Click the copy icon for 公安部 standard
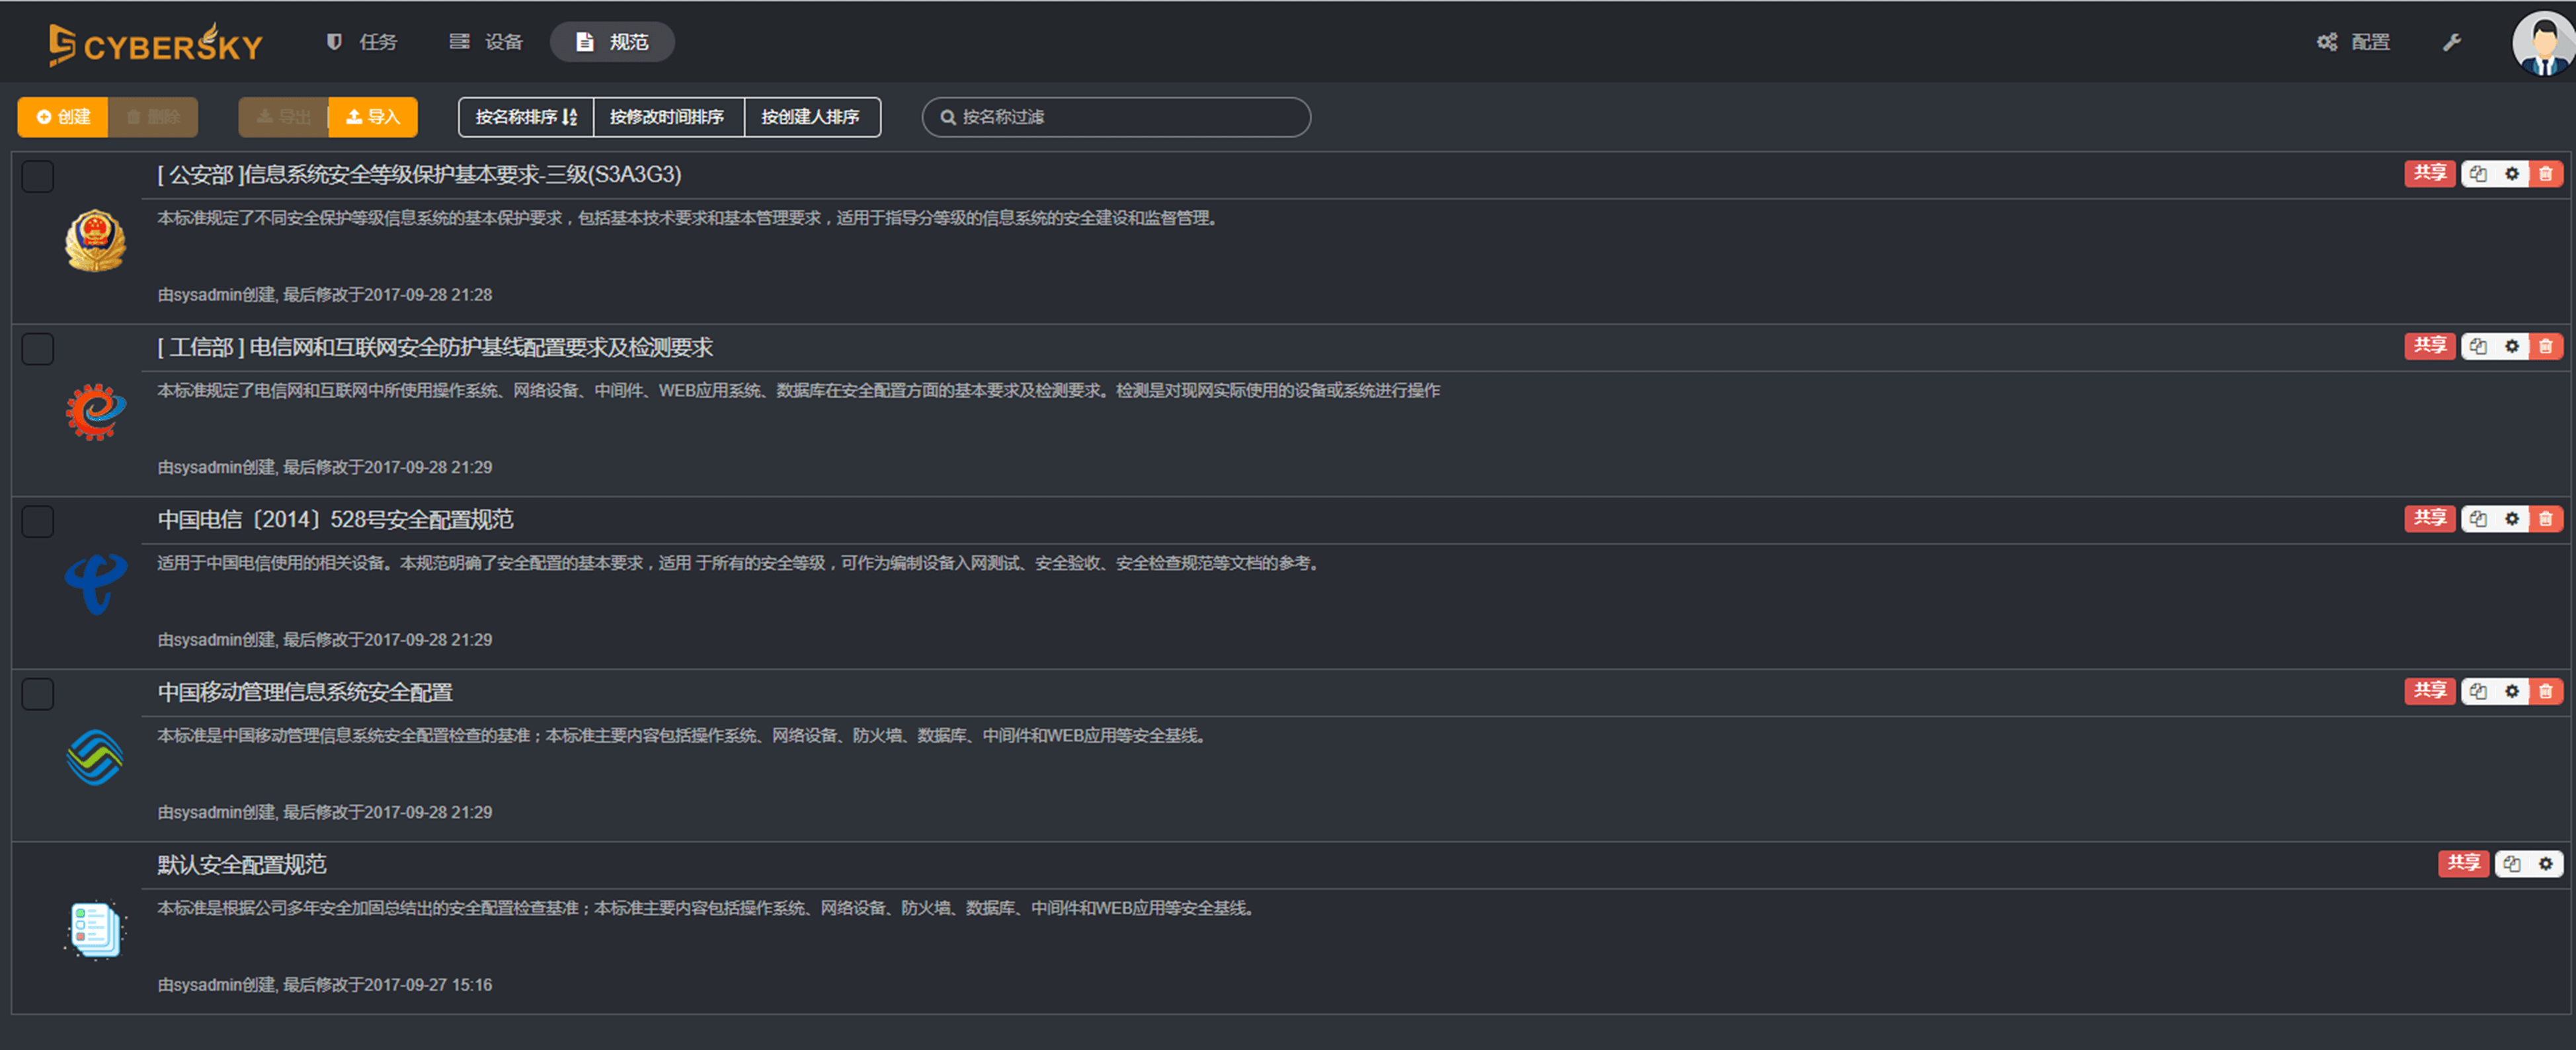 click(x=2478, y=174)
